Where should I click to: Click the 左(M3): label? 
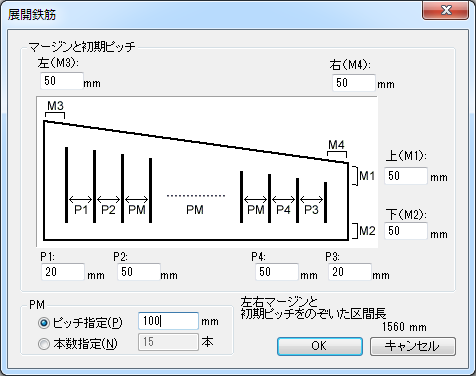58,63
